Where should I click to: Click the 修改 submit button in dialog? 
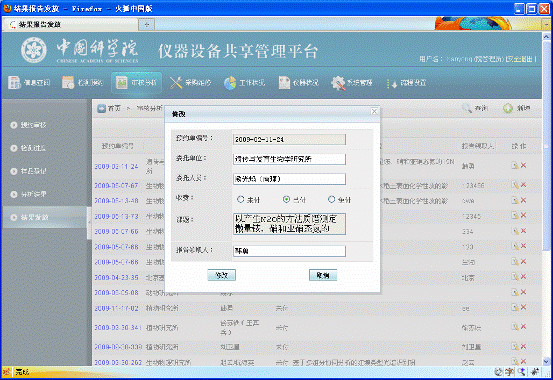[x=221, y=275]
